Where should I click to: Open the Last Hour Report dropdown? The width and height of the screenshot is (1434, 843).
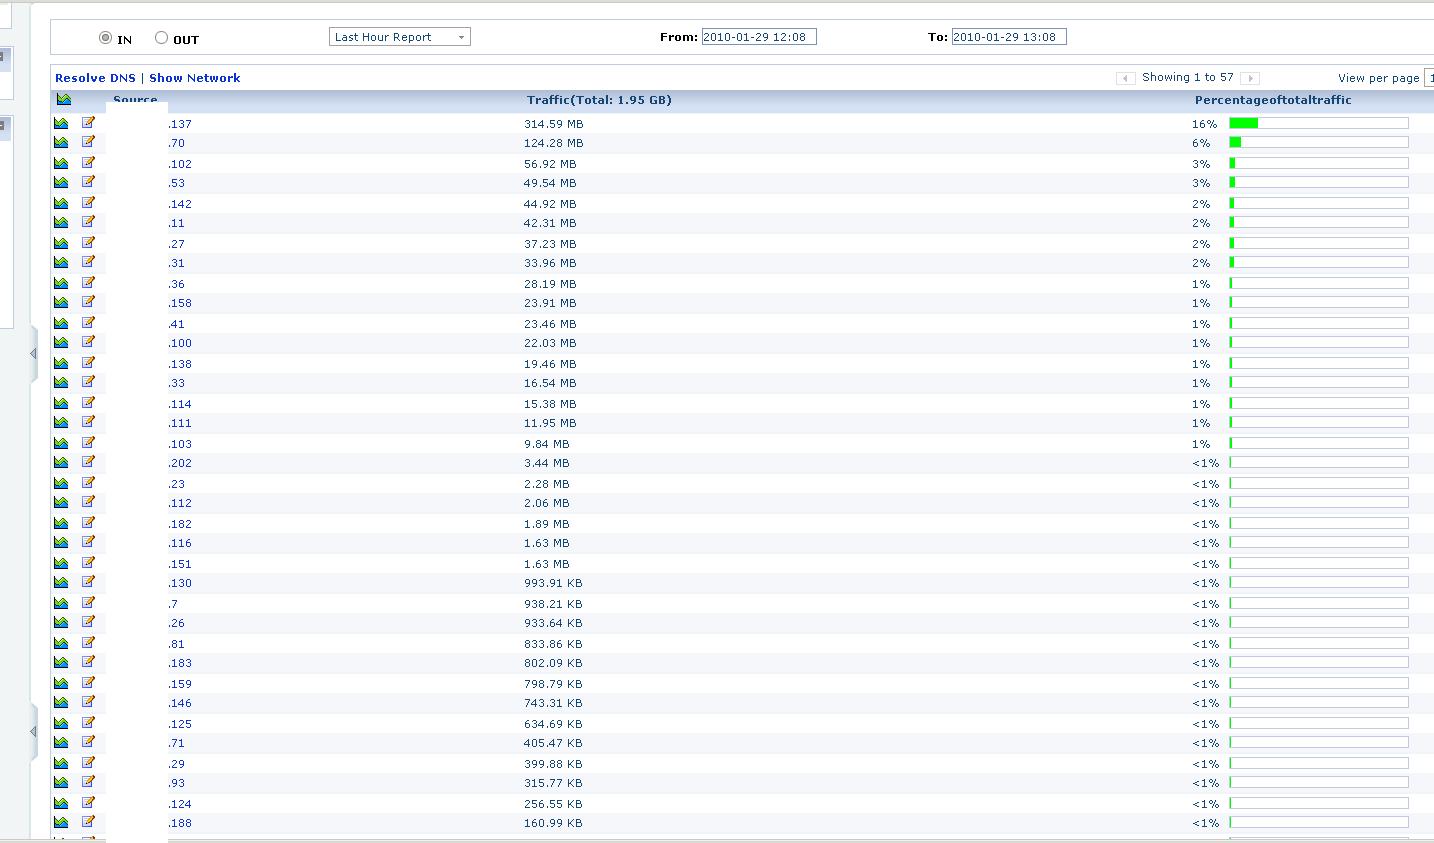(399, 37)
